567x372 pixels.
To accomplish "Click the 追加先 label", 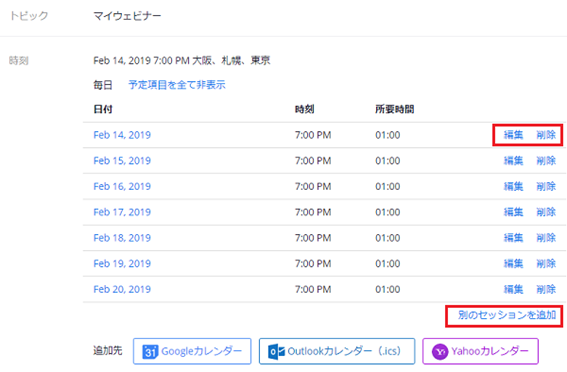I will 107,350.
